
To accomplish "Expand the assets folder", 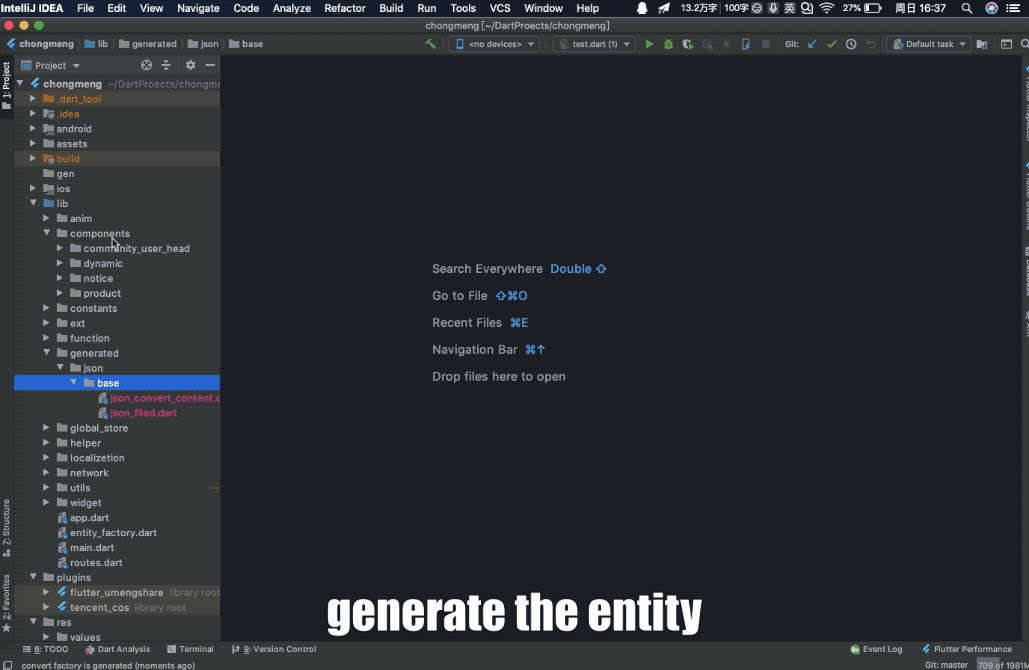I will [33, 144].
